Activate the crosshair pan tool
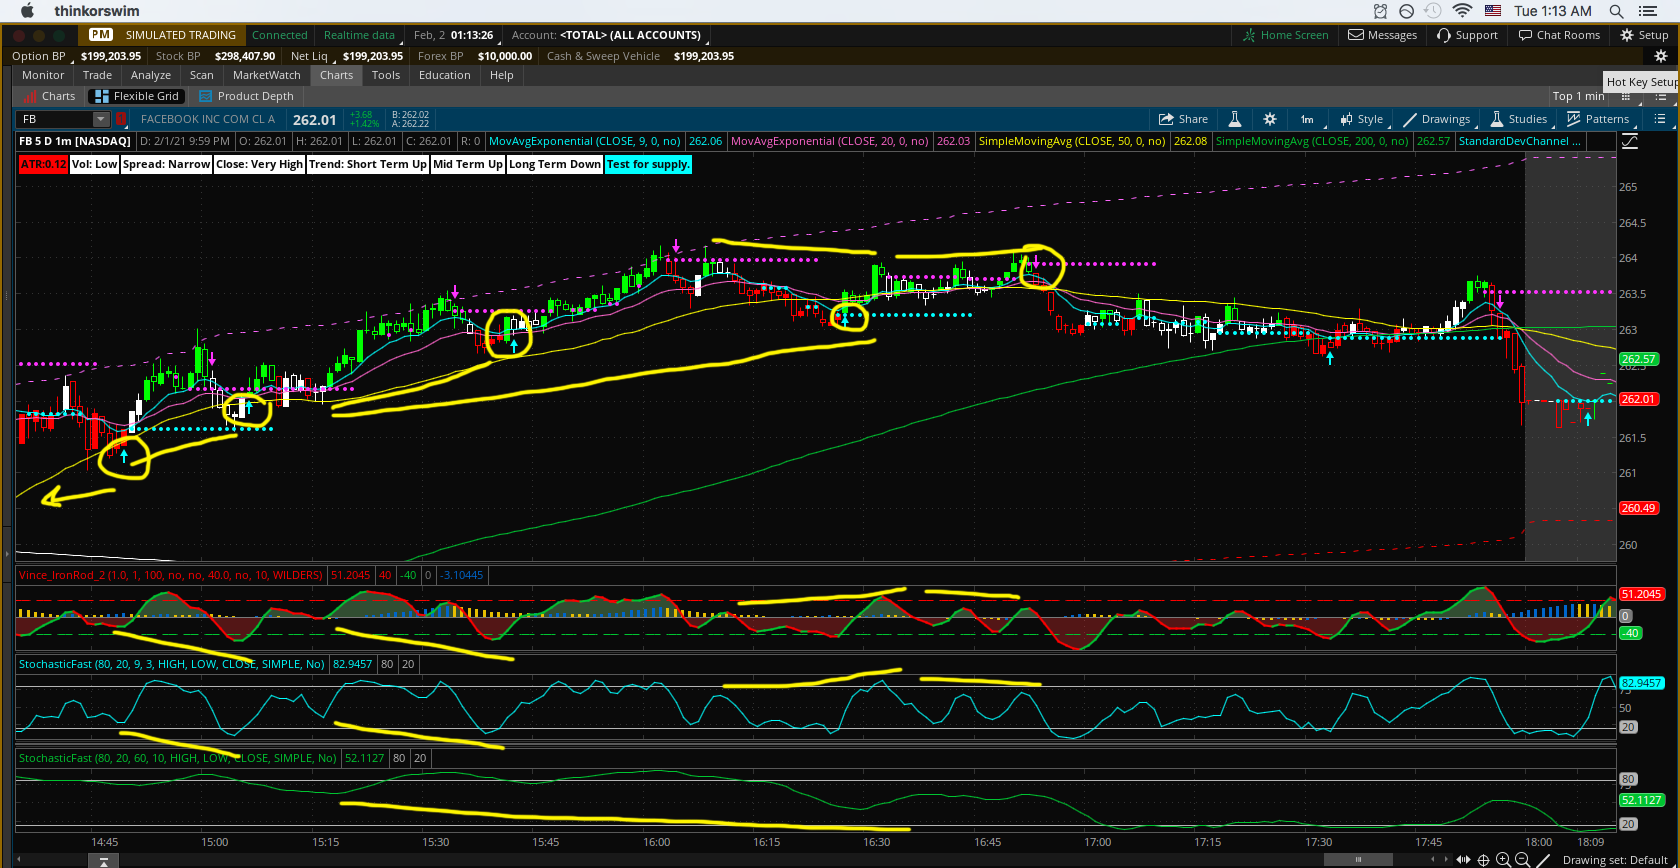The width and height of the screenshot is (1680, 868). tap(1484, 860)
